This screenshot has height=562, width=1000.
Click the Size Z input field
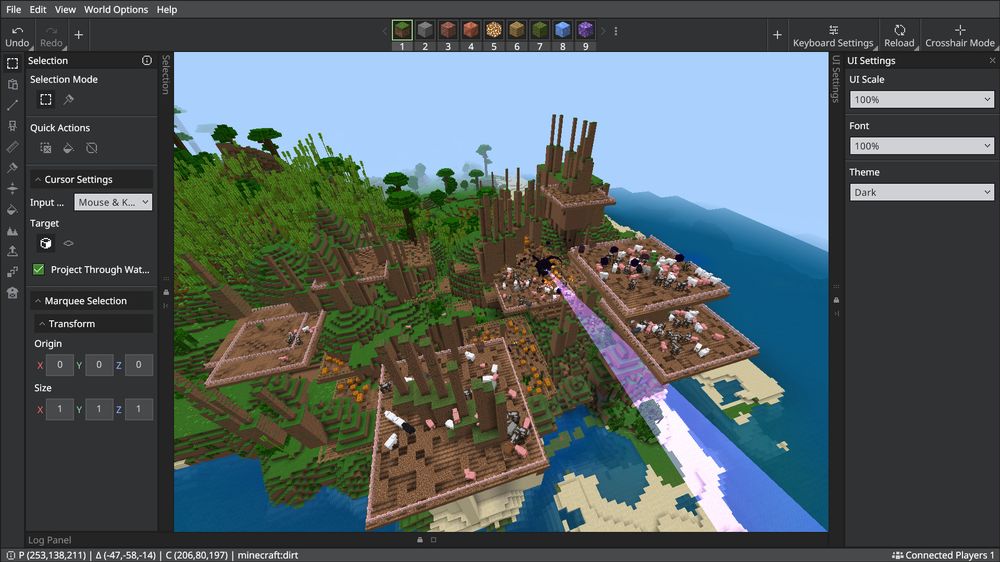[x=138, y=409]
